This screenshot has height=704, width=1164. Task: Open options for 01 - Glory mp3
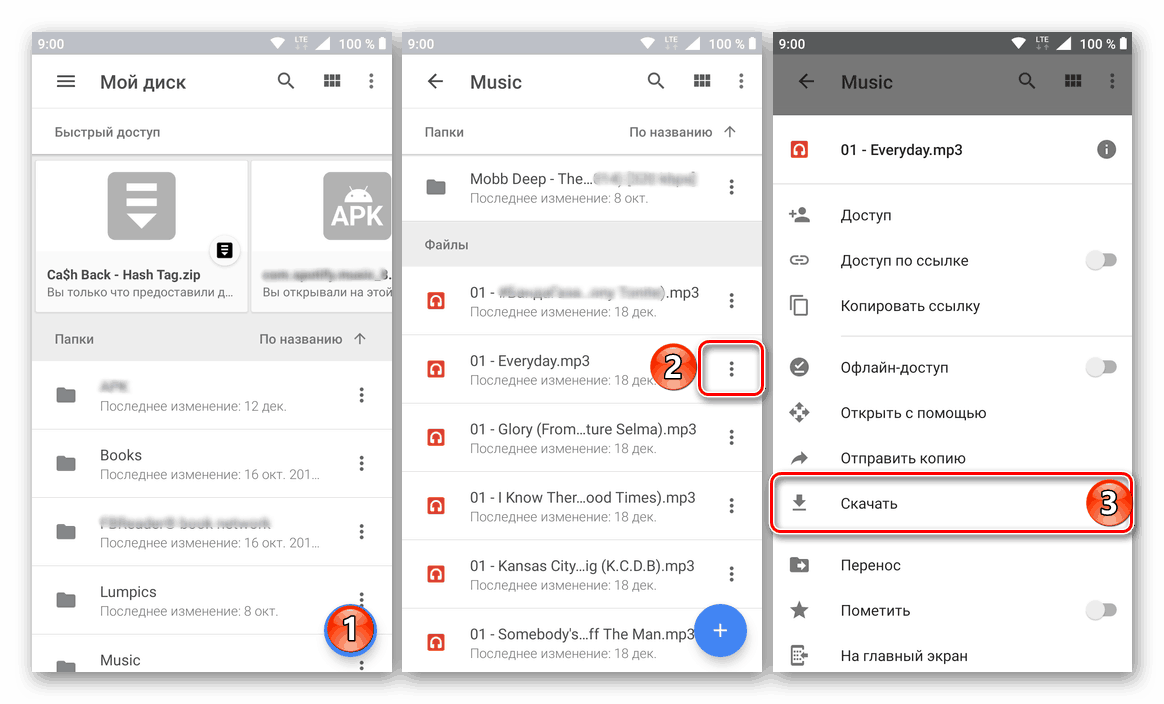tap(731, 437)
